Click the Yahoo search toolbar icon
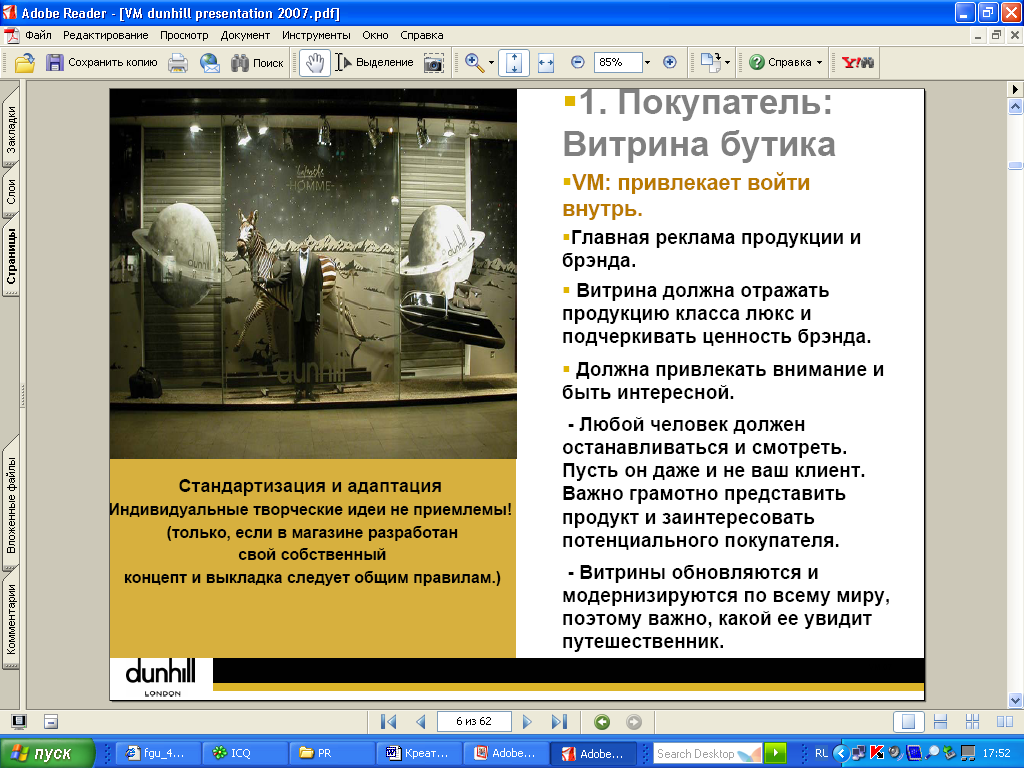The width and height of the screenshot is (1024, 768). (857, 63)
